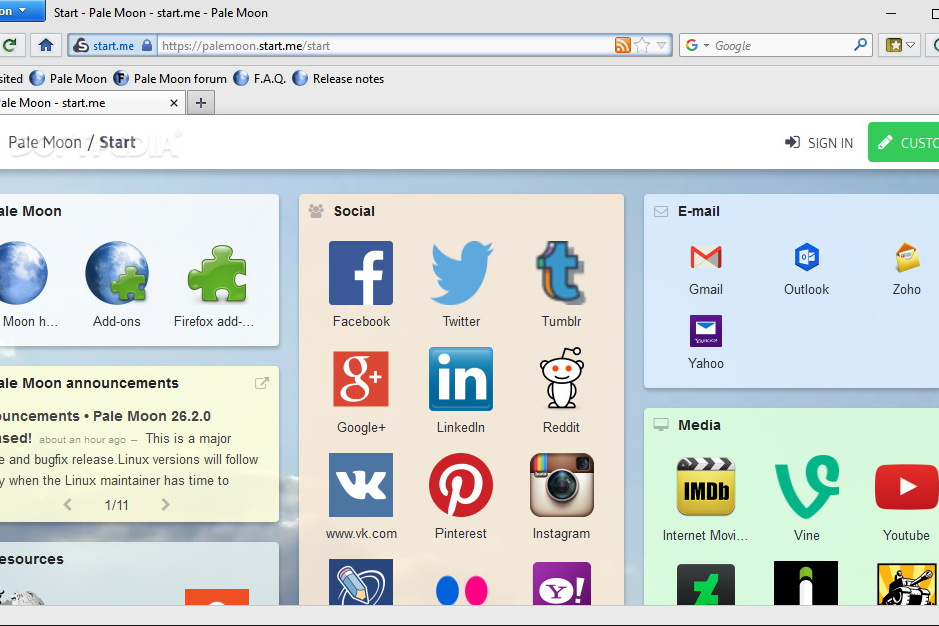Close the Pale Moon start.me tab

point(174,103)
